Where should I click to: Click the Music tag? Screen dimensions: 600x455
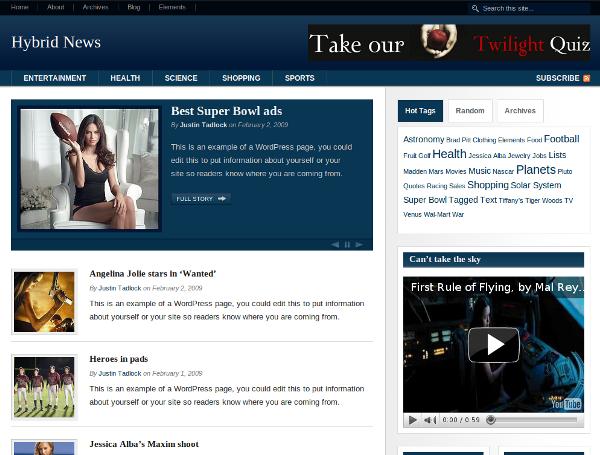(x=479, y=171)
